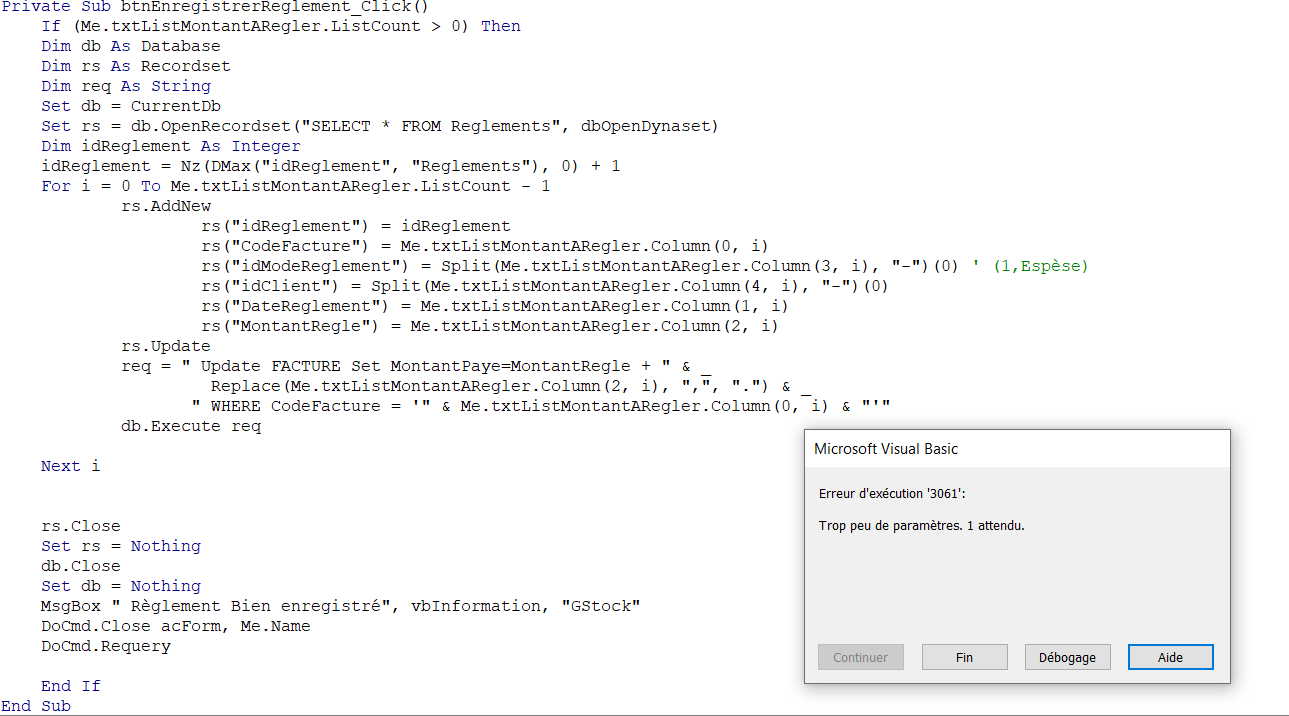1289x716 pixels.
Task: Click the disabled Continuer button
Action: [x=861, y=657]
